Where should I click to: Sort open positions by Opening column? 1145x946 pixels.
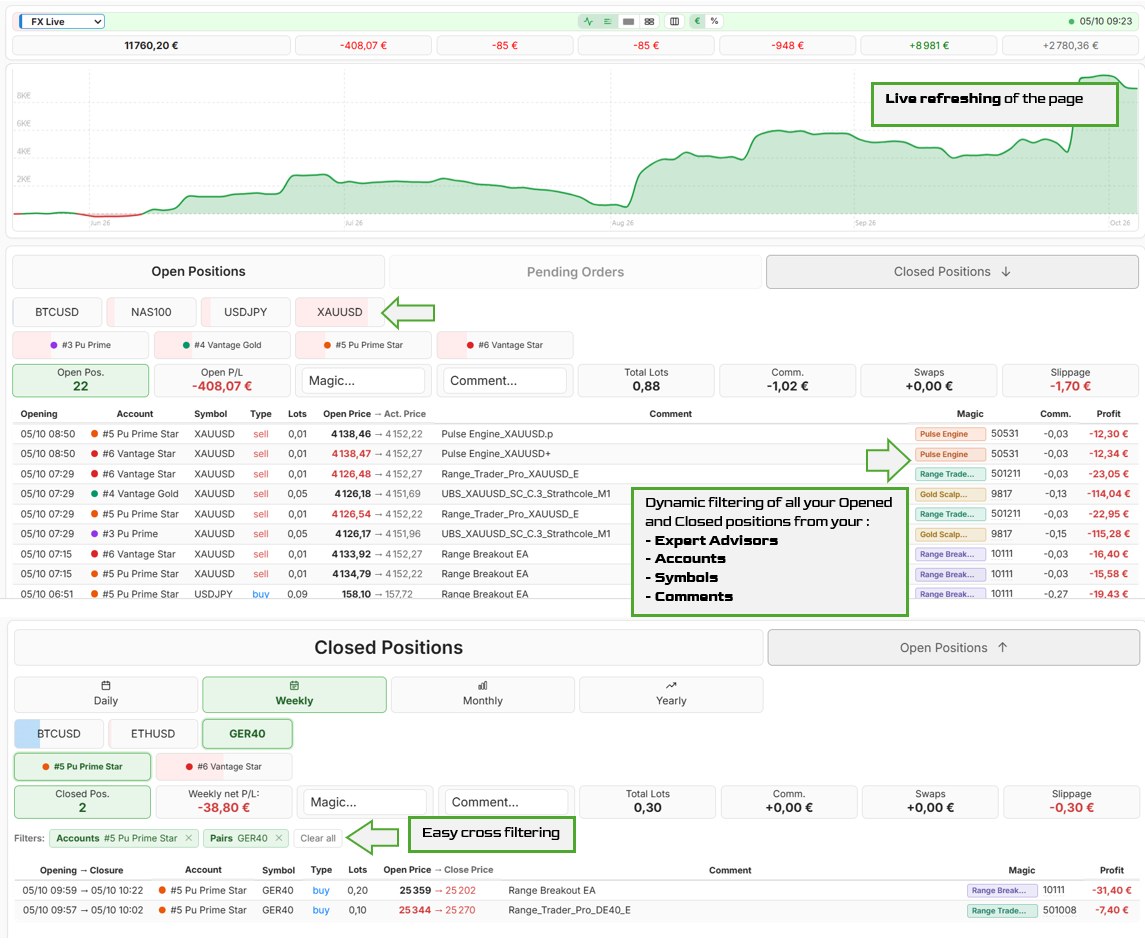tap(39, 413)
